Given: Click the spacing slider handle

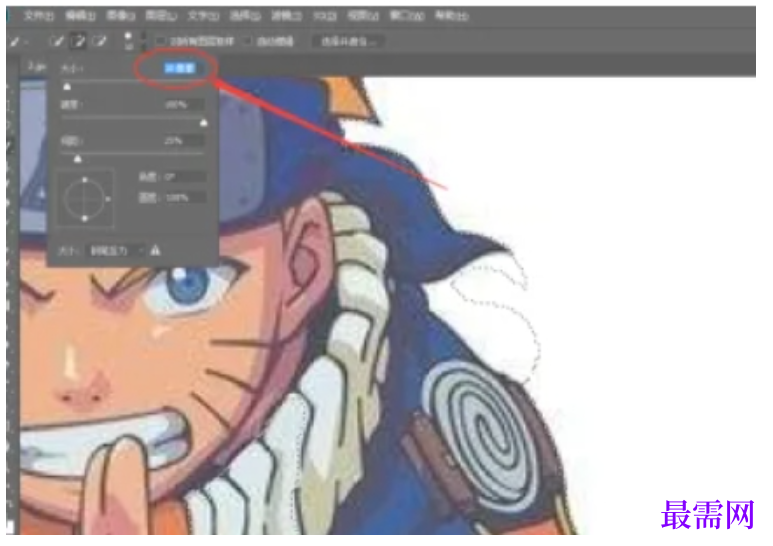Looking at the screenshot, I should click(77, 159).
